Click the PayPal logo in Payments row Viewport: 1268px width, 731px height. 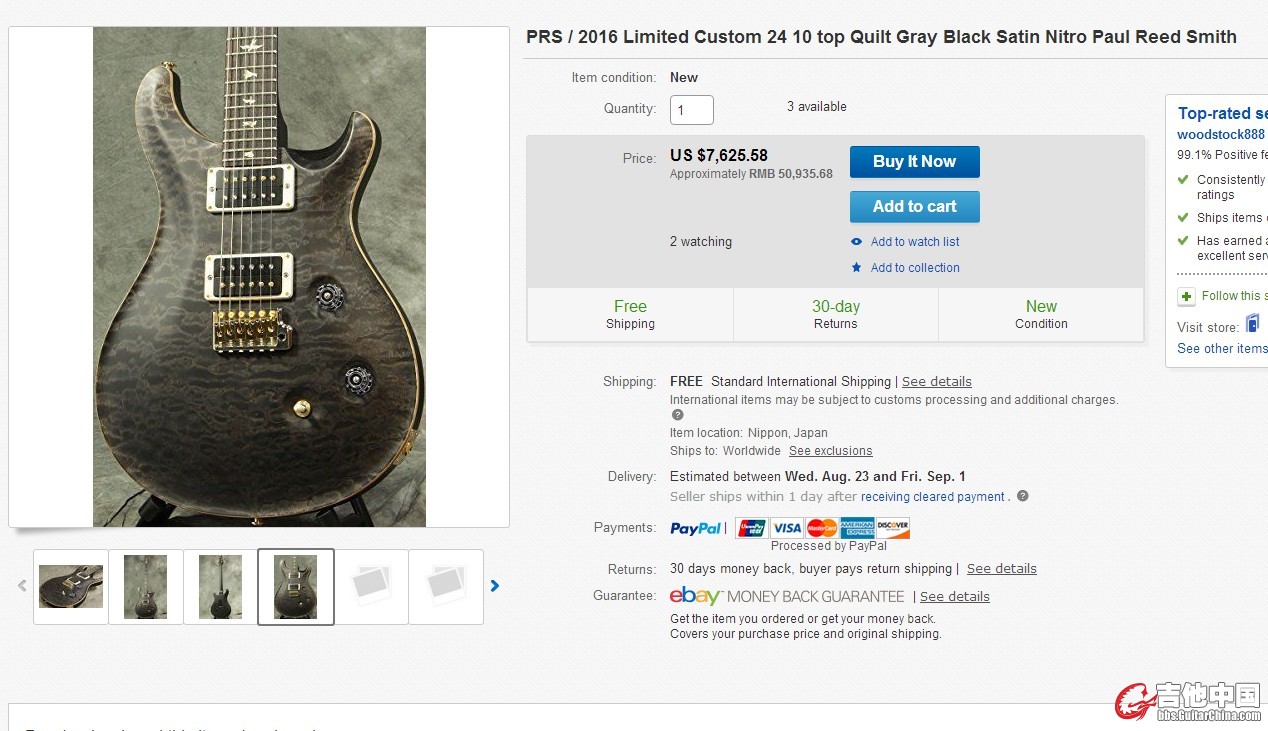click(x=695, y=529)
